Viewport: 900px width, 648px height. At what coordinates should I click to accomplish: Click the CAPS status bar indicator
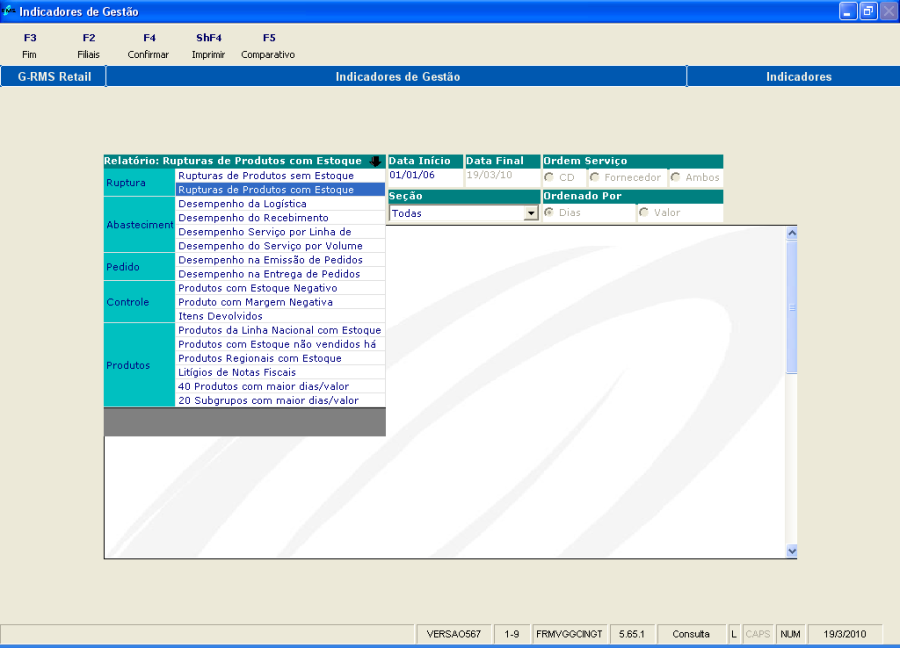pyautogui.click(x=758, y=634)
